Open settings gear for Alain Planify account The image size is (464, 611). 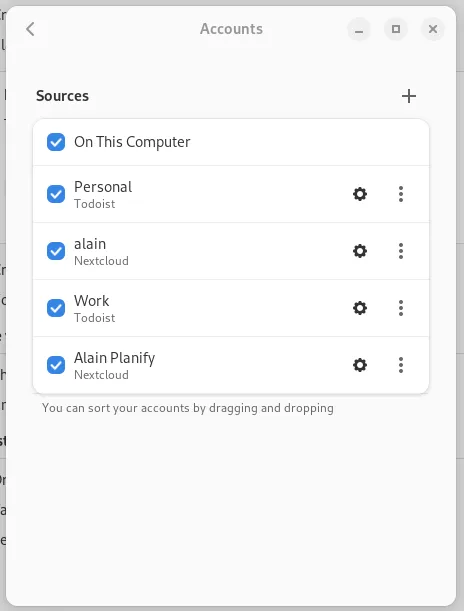coord(360,365)
